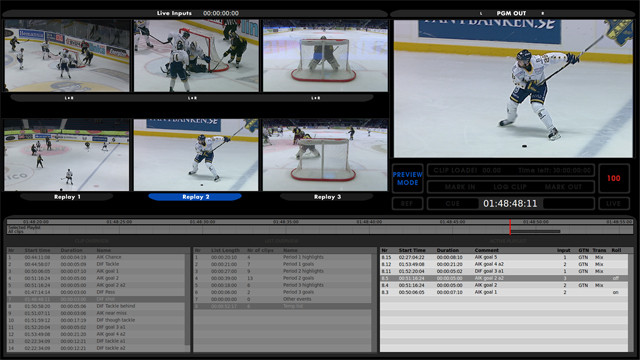This screenshot has width=640, height=360.
Task: Click the red 100 speed indicator
Action: [x=613, y=178]
